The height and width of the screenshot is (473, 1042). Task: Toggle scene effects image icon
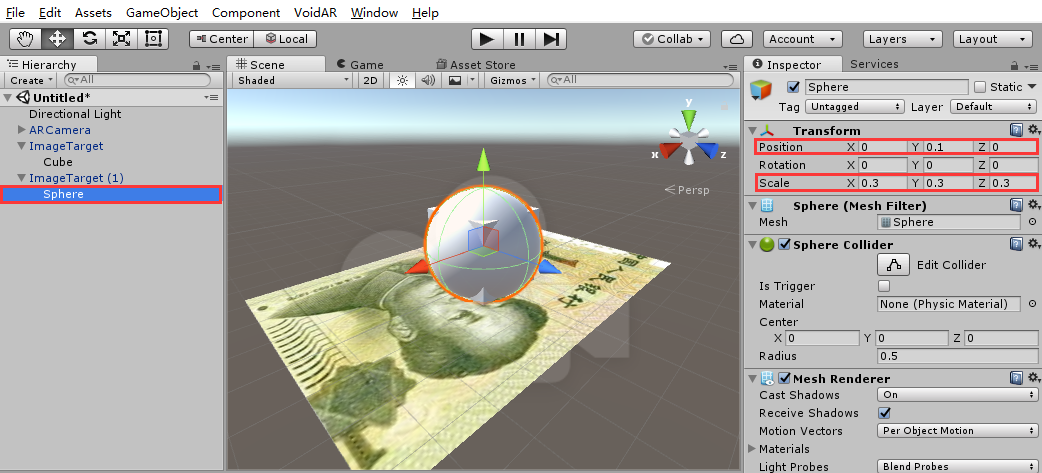tap(455, 80)
